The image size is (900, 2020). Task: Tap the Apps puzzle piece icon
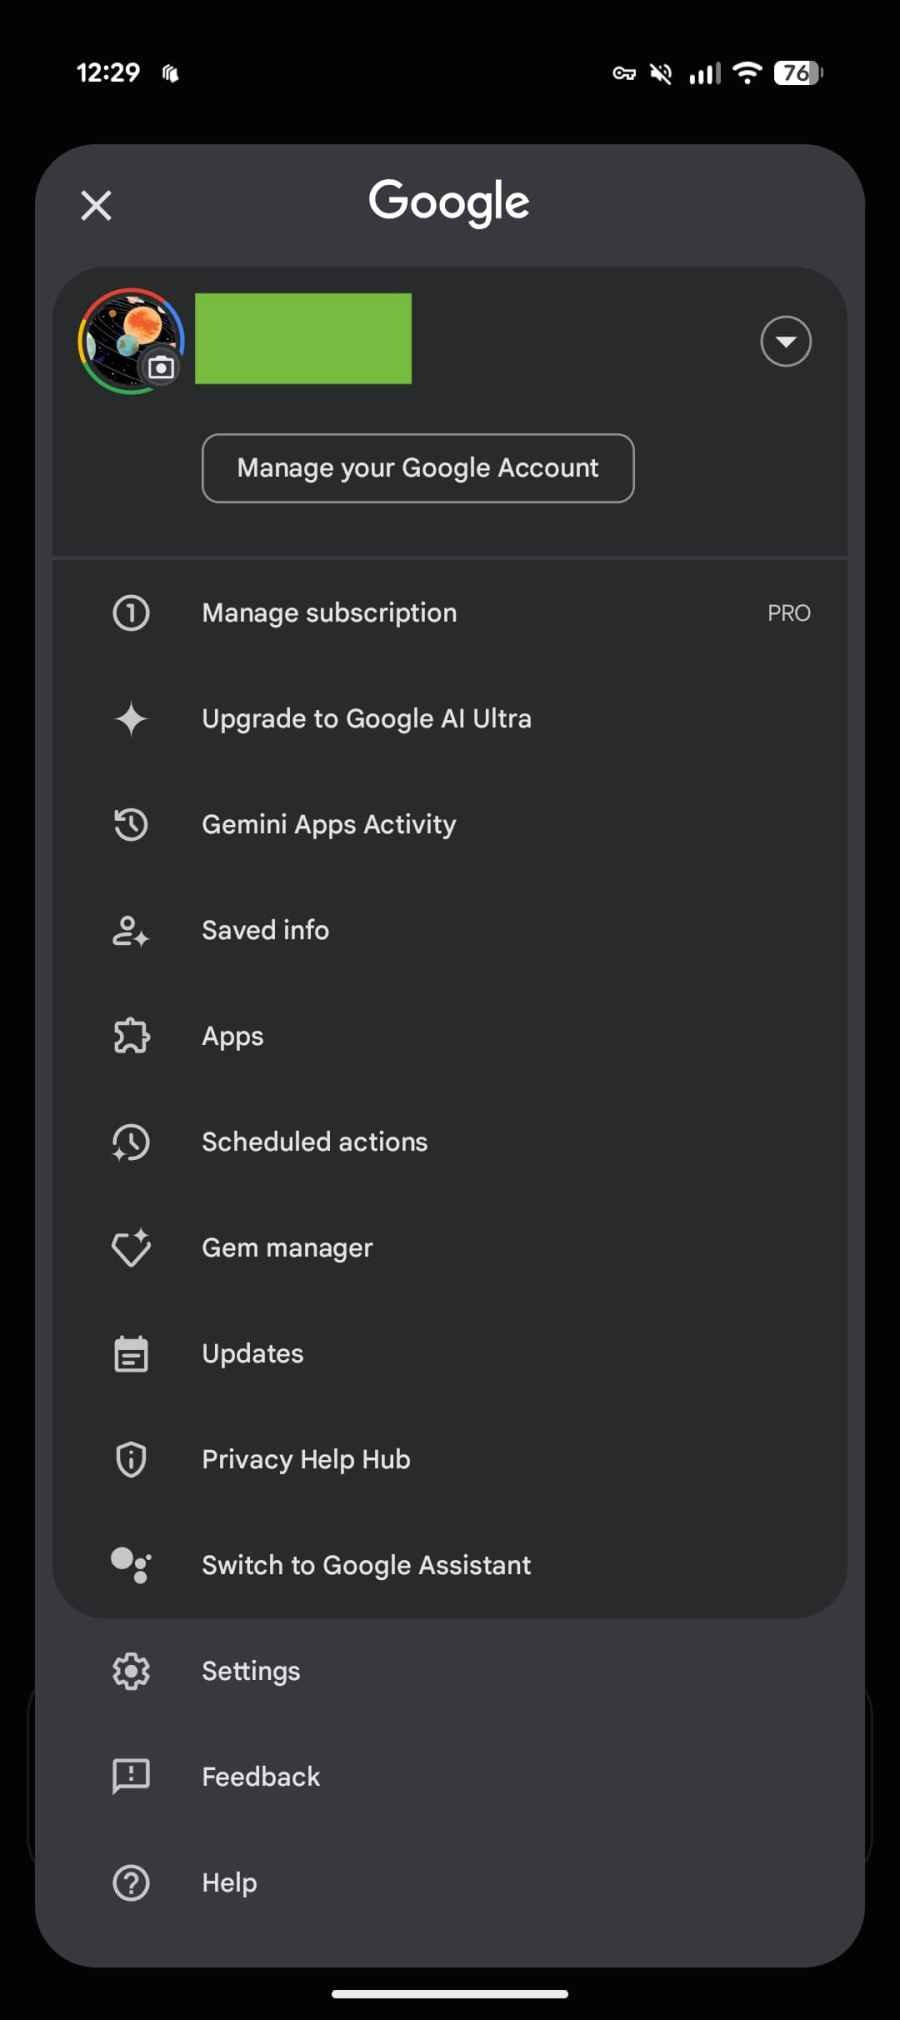tap(131, 1036)
